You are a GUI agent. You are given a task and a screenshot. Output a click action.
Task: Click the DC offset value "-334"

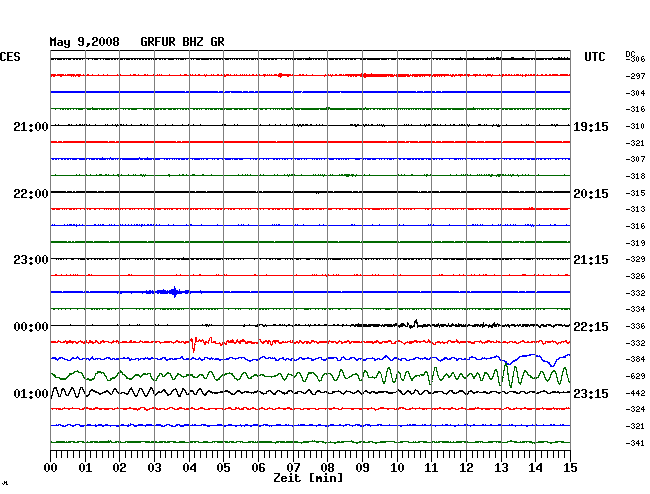point(635,309)
